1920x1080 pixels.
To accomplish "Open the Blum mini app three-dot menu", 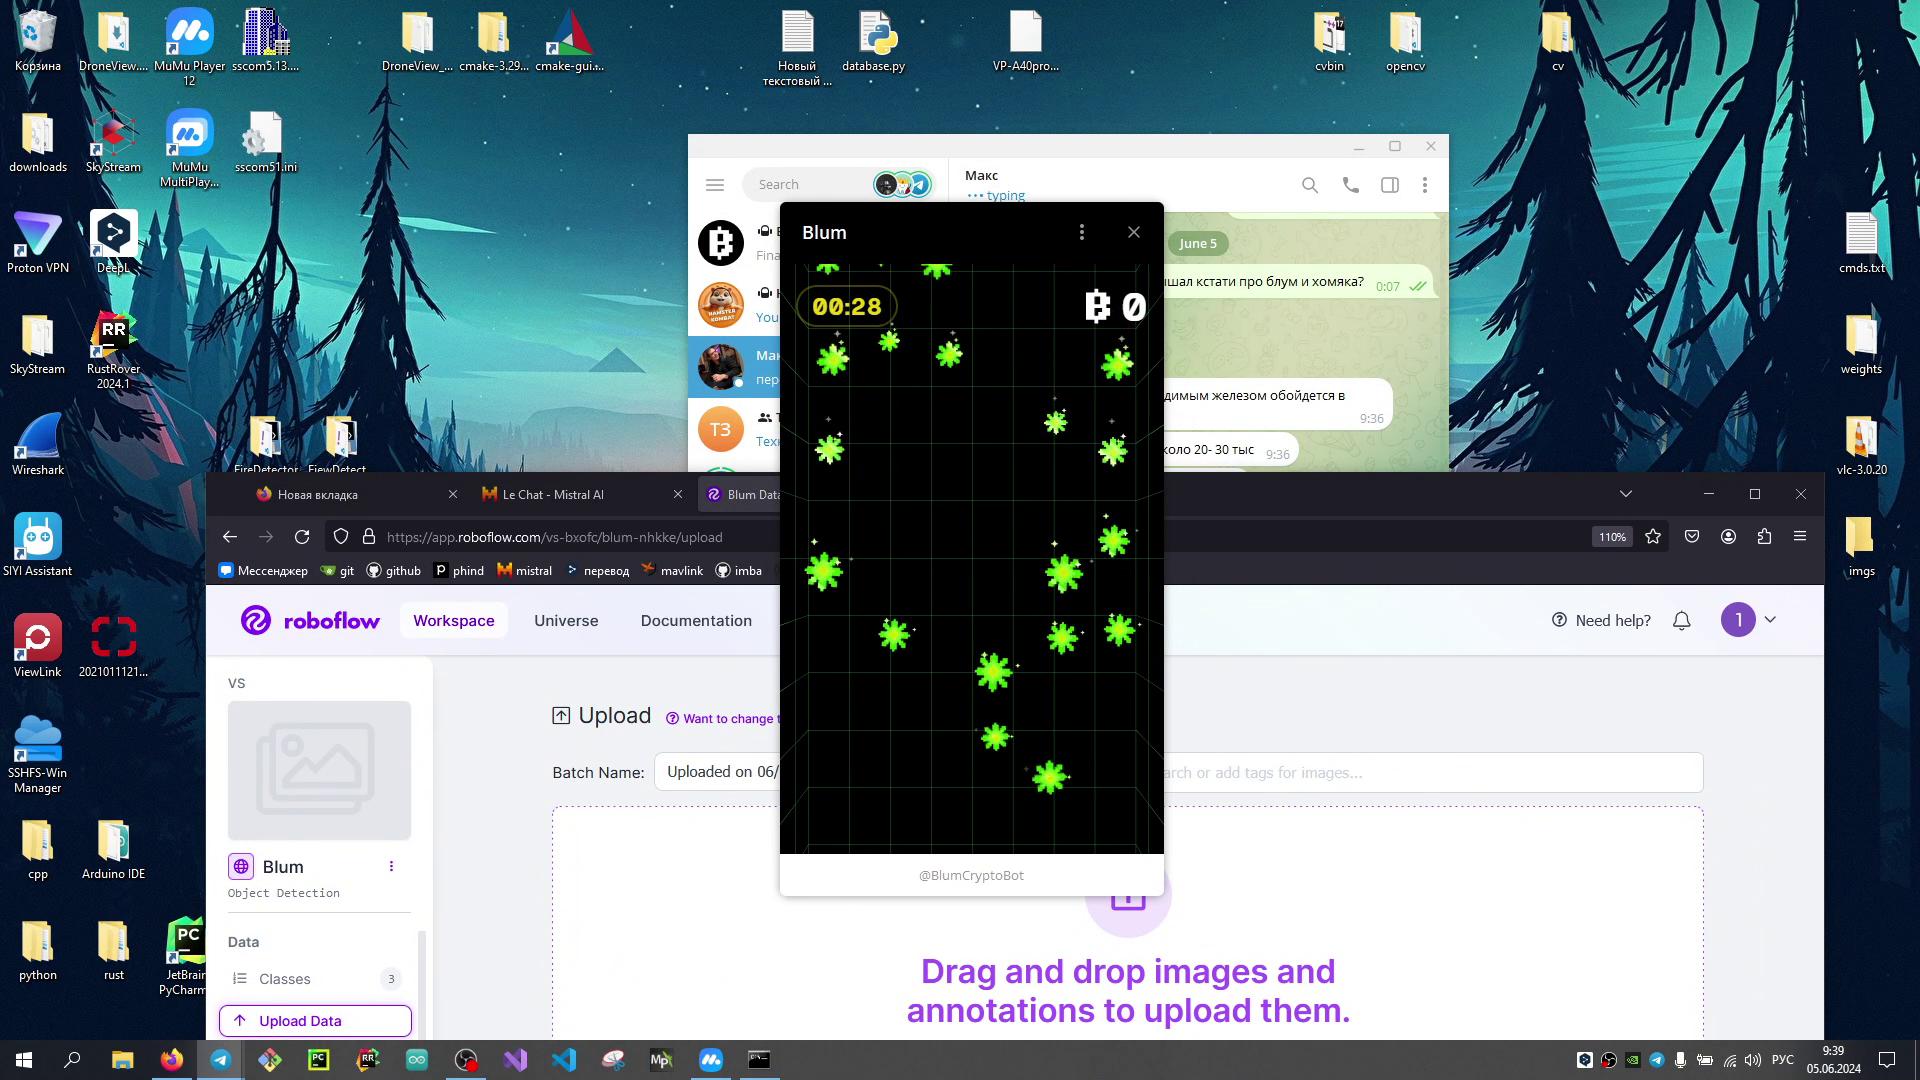I will tap(1081, 232).
